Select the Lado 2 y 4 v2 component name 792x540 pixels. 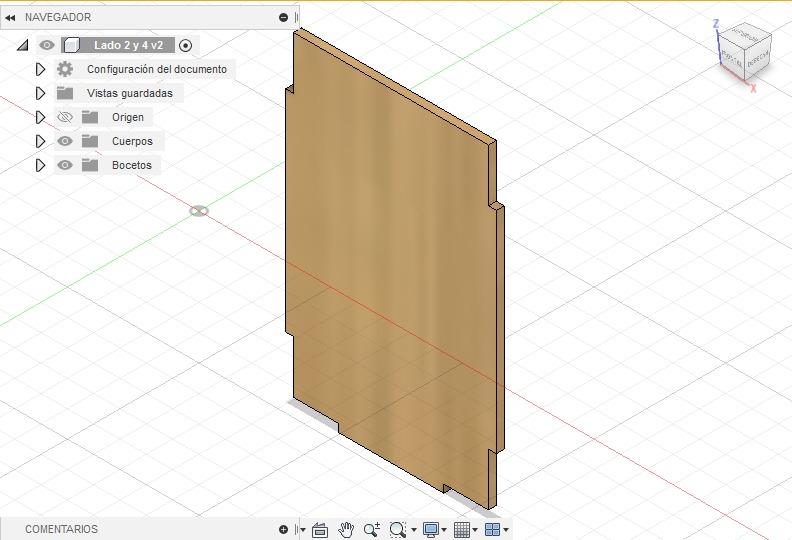tap(128, 45)
